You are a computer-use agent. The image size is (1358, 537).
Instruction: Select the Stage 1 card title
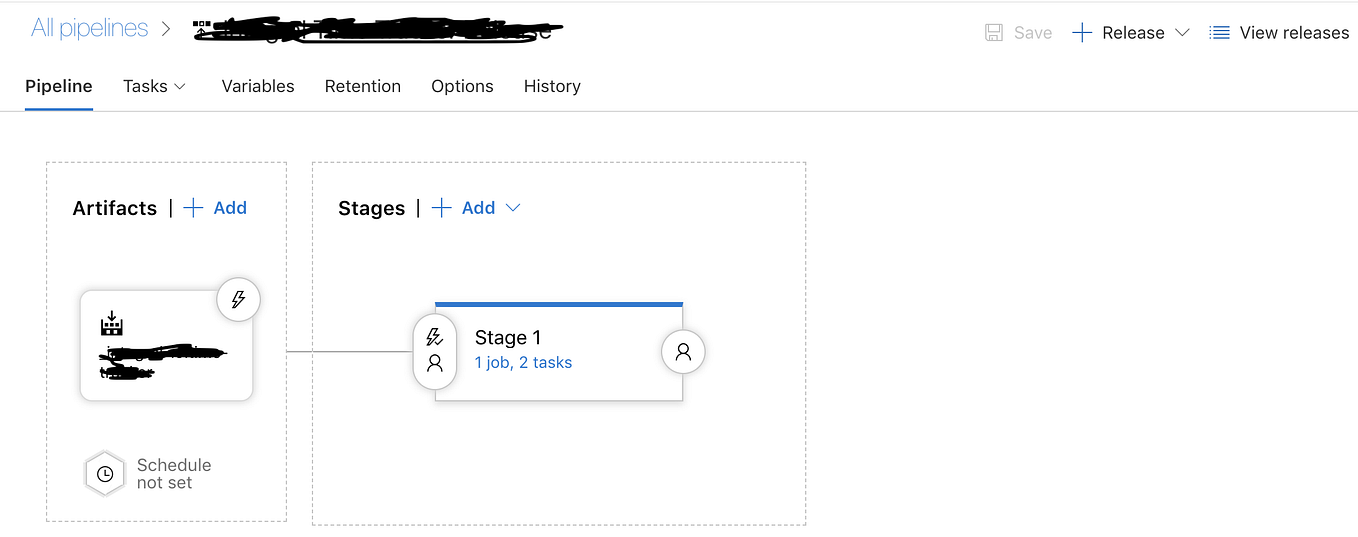coord(508,338)
